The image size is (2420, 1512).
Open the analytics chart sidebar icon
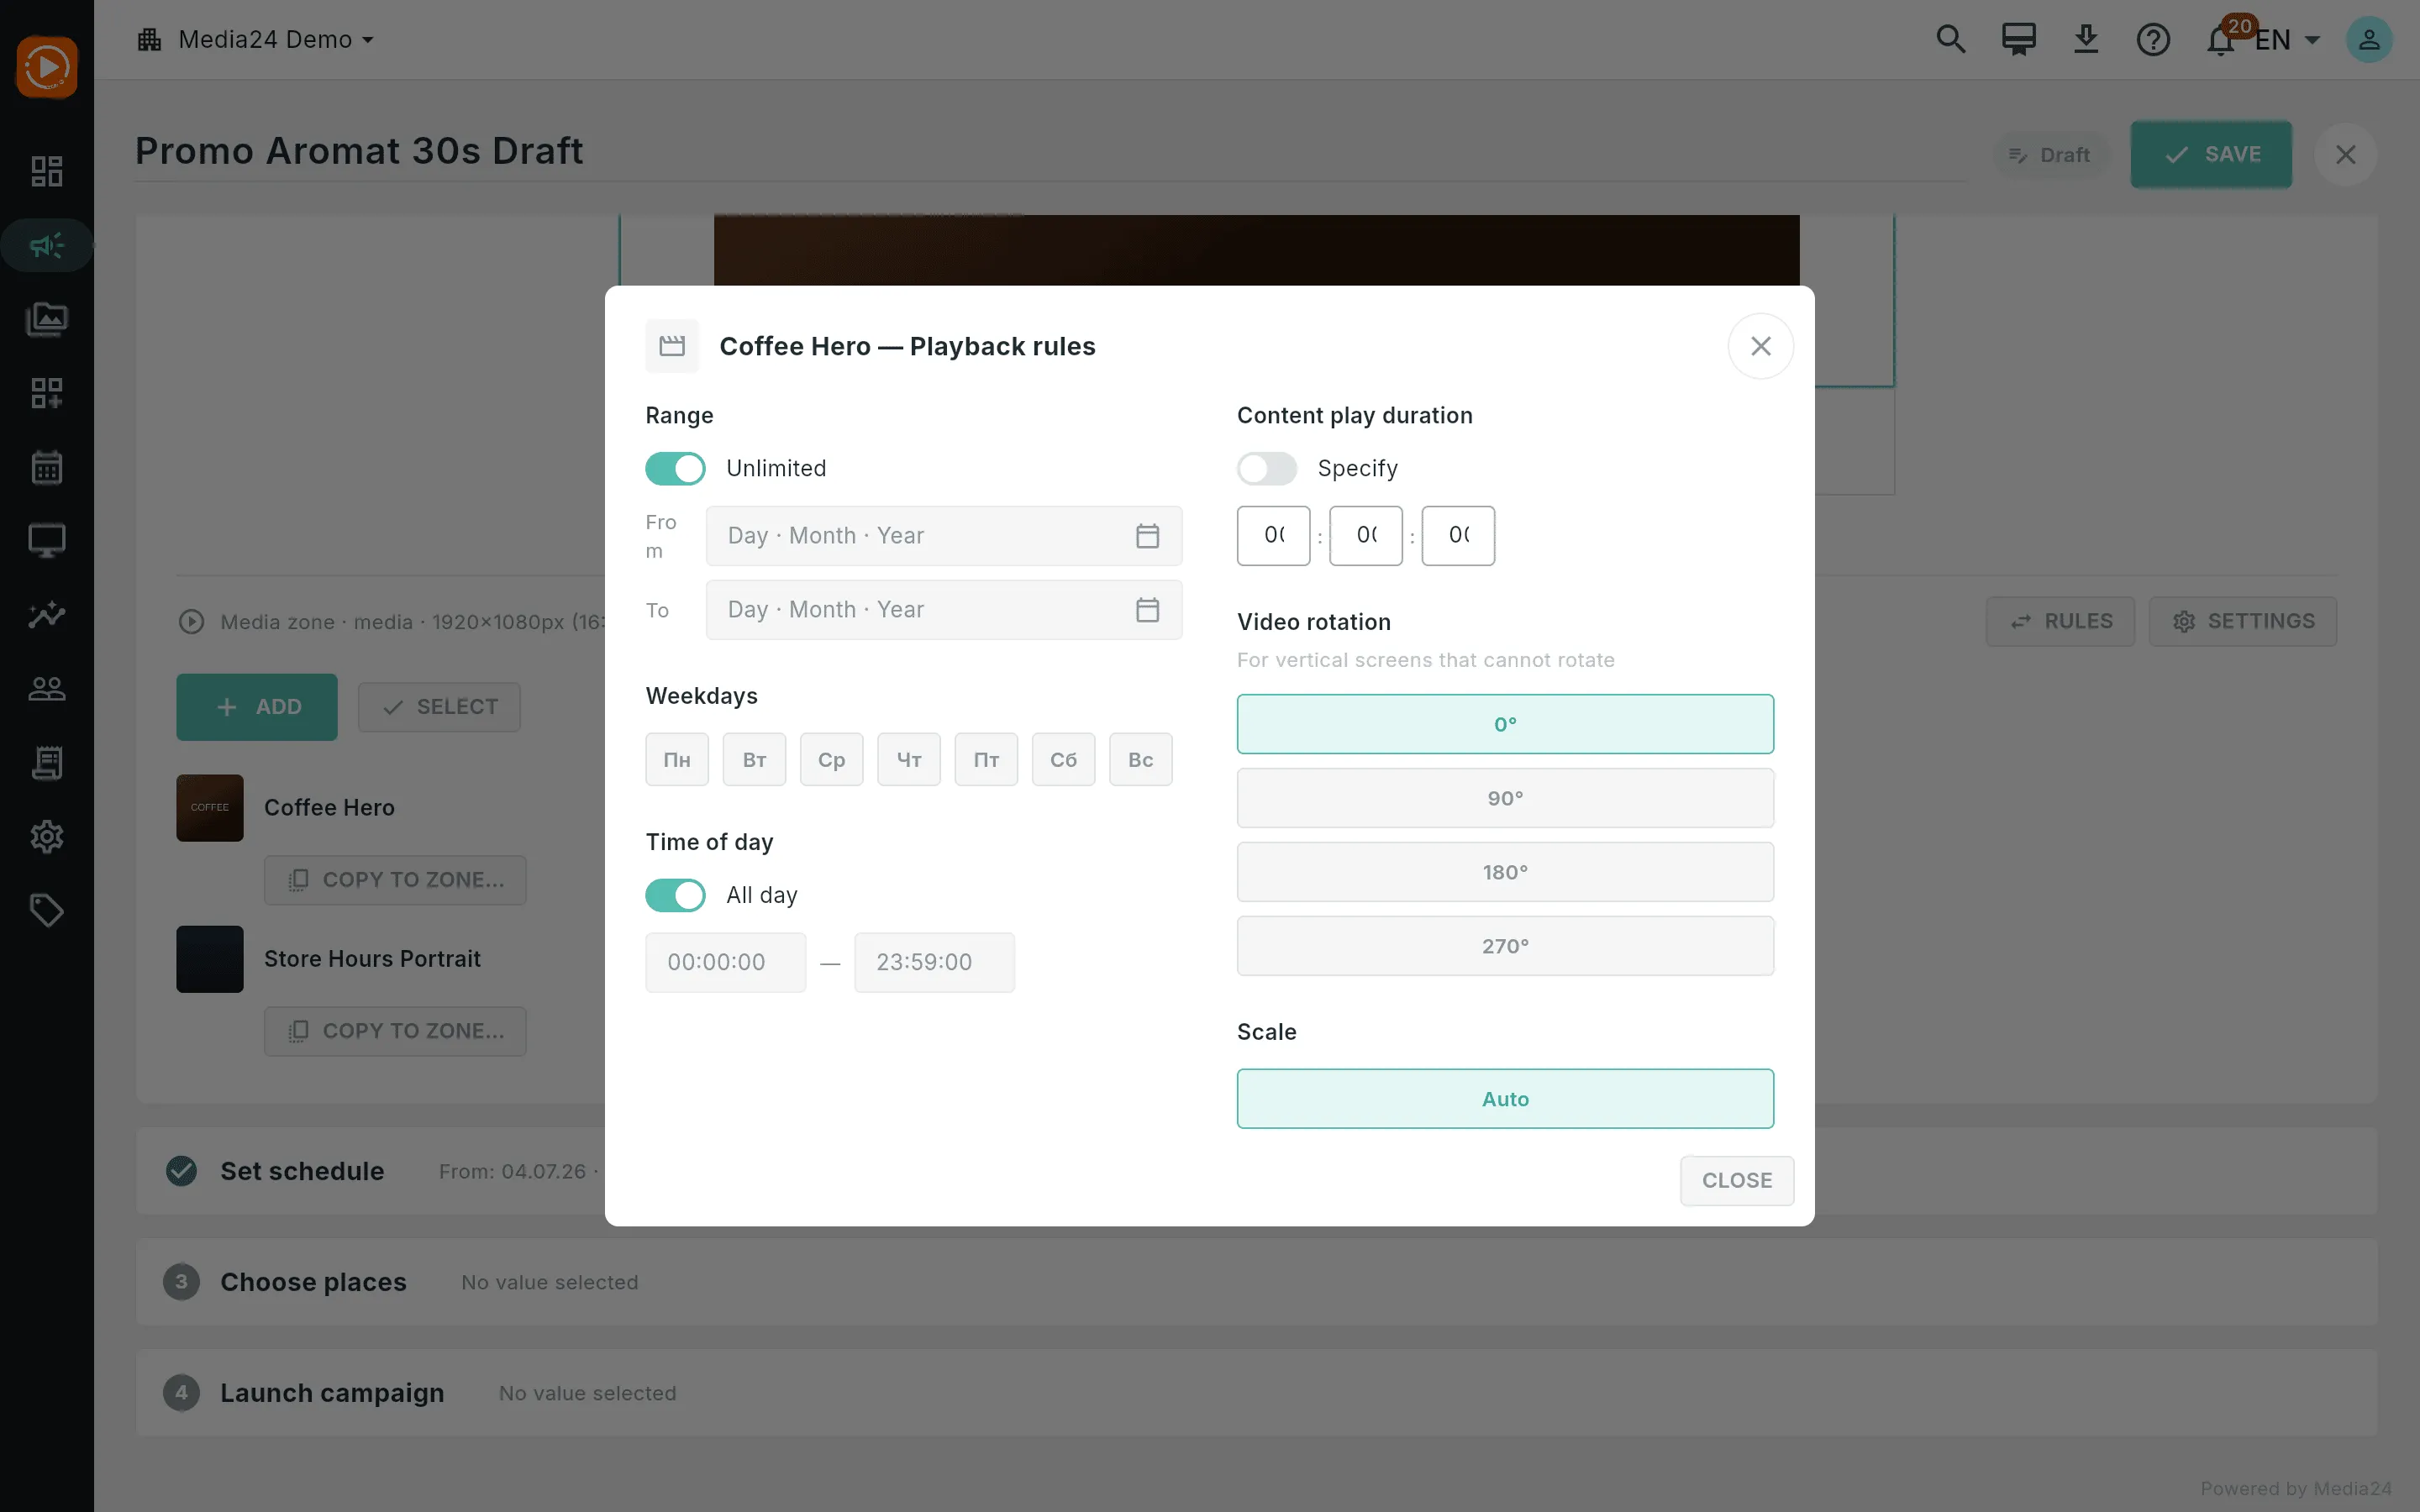[46, 614]
